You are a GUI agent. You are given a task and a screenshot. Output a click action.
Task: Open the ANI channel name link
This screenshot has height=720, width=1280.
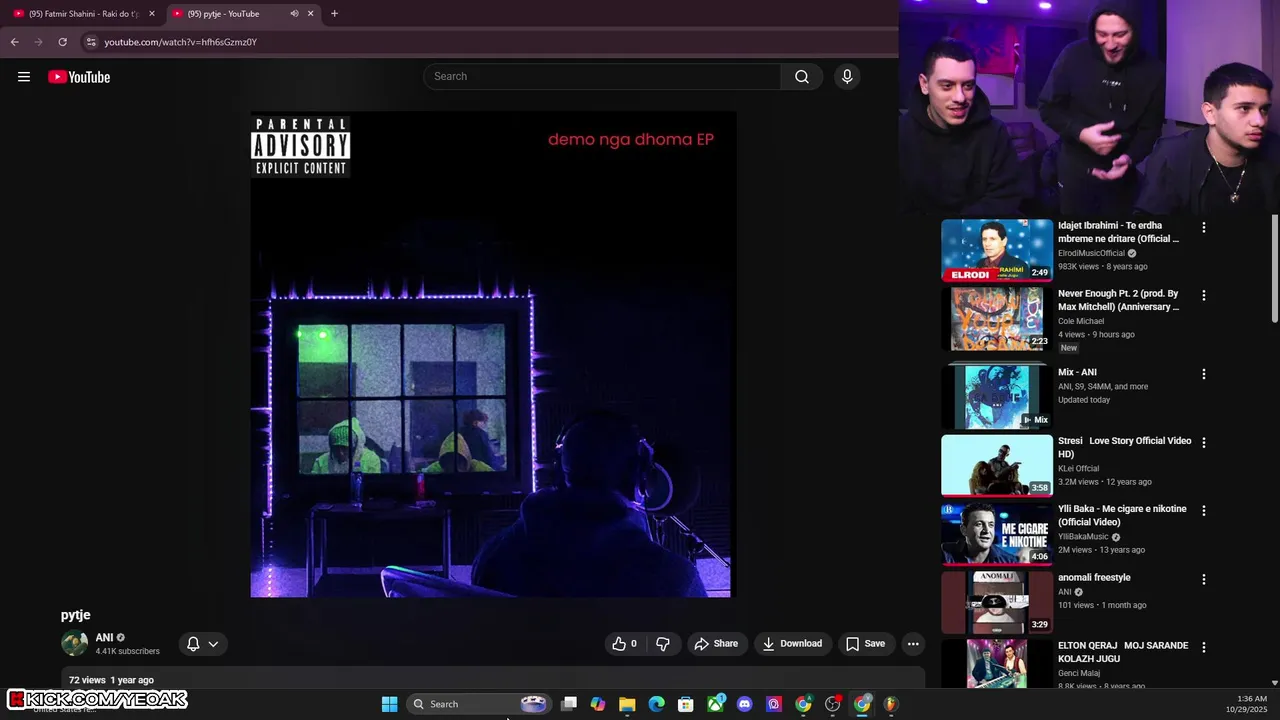104,637
